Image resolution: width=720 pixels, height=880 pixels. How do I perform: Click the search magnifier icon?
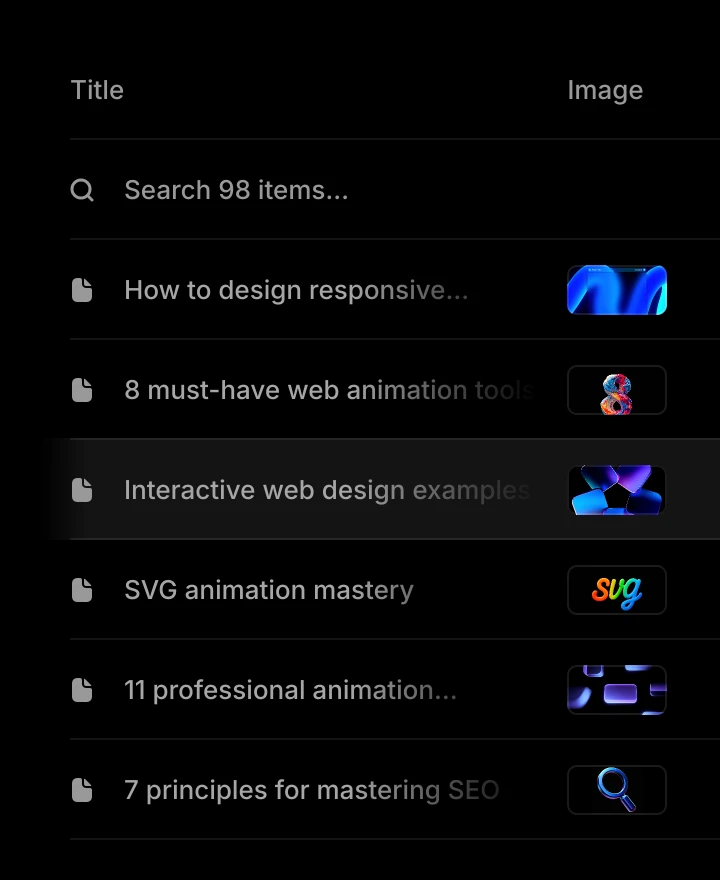coord(82,190)
